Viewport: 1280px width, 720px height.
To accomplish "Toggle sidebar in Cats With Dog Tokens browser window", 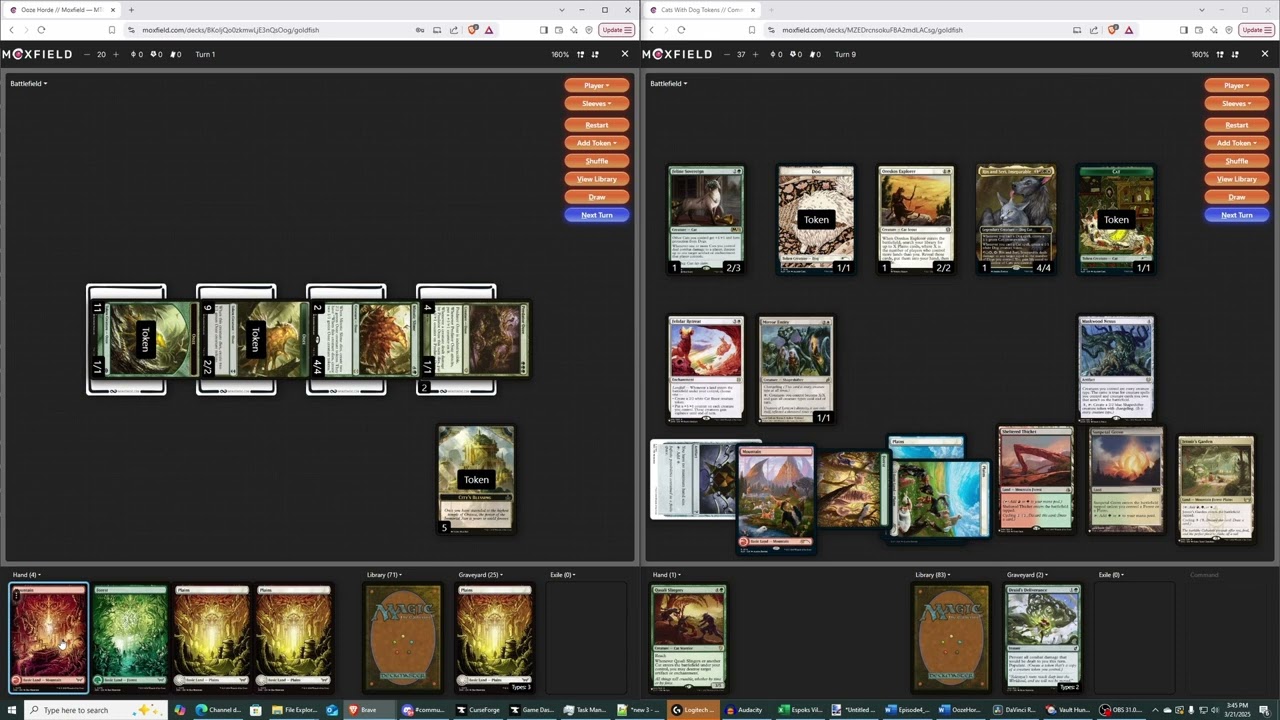I will (1183, 30).
